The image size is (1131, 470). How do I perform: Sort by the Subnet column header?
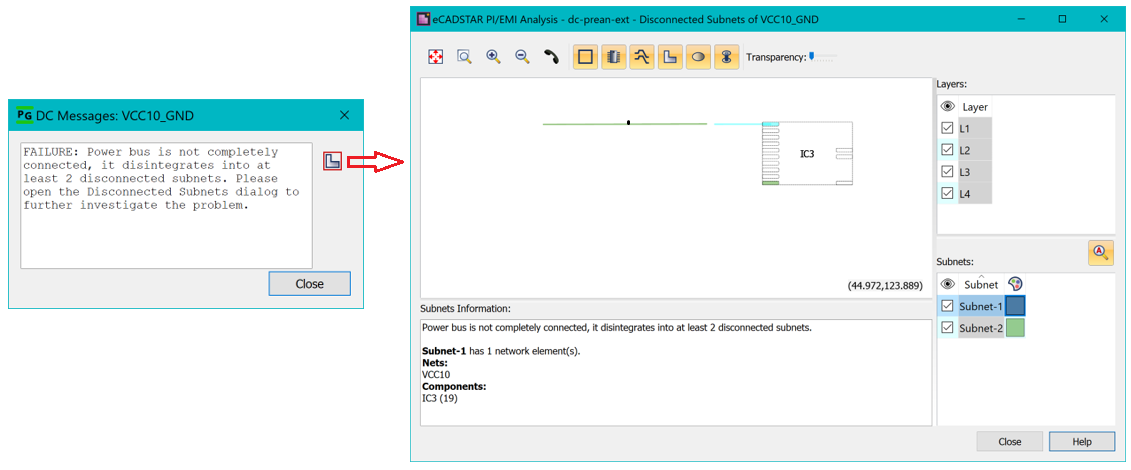tap(981, 284)
